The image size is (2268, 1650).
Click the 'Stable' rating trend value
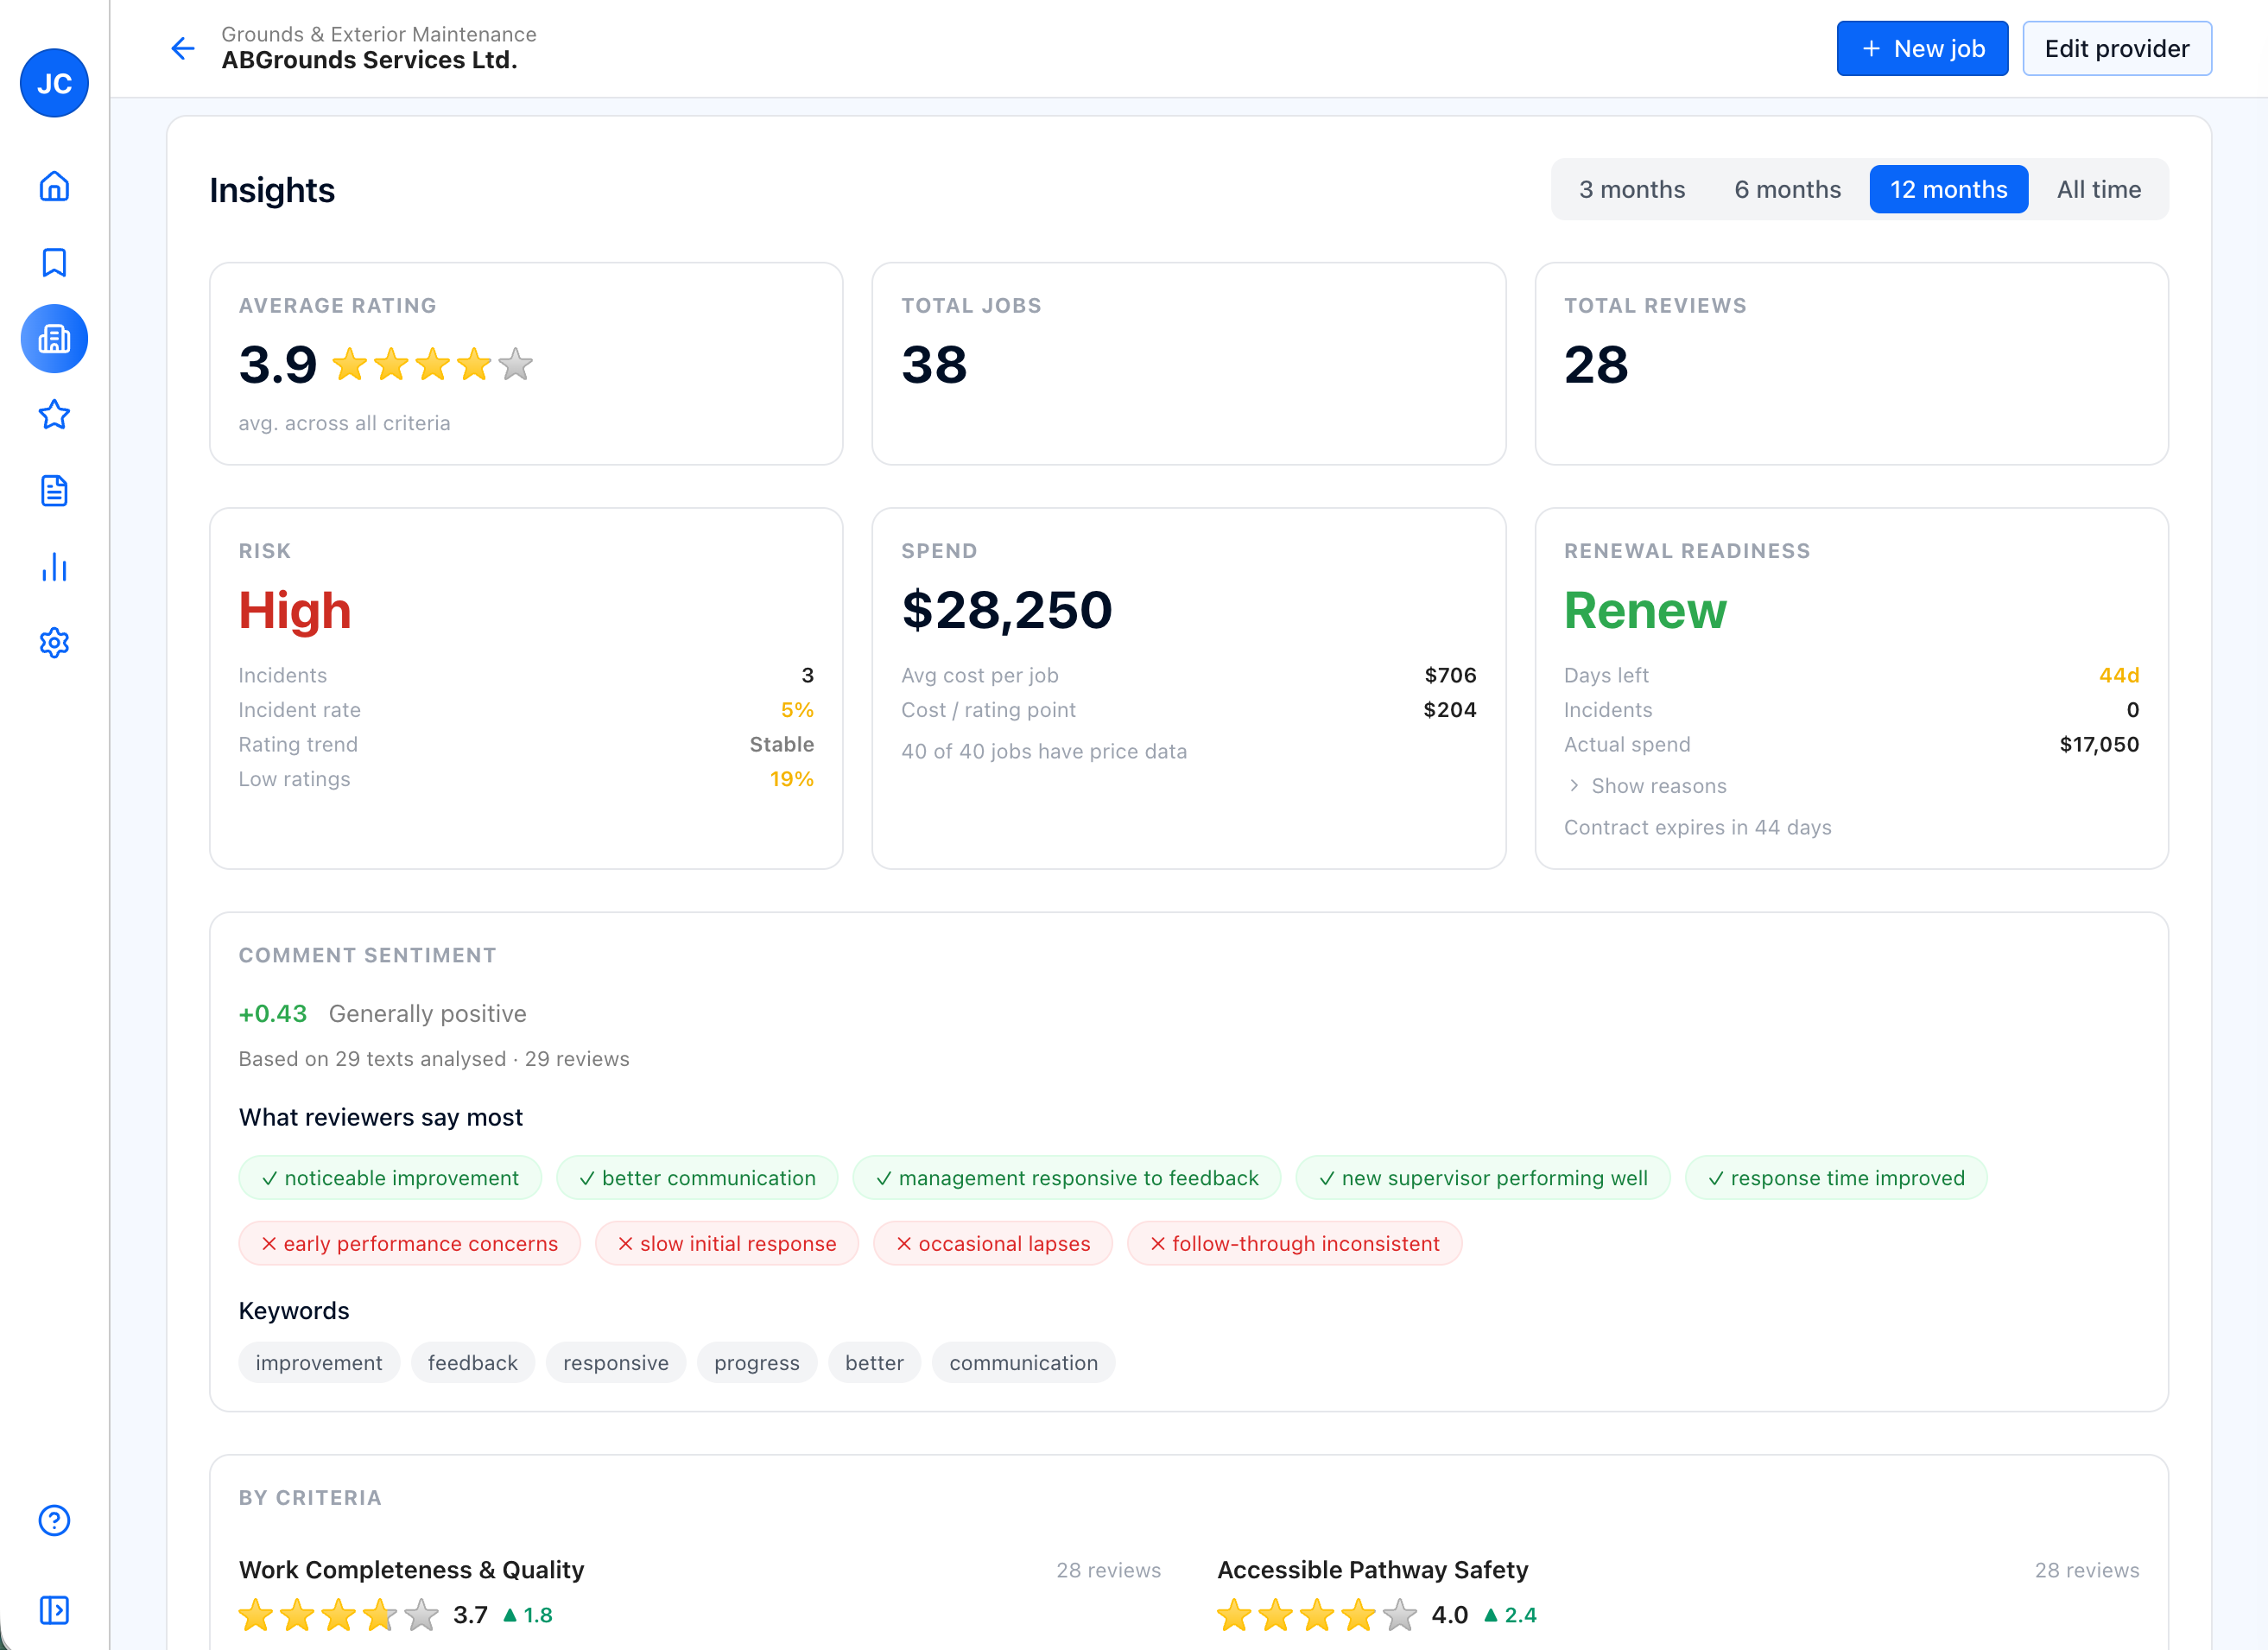tap(781, 744)
